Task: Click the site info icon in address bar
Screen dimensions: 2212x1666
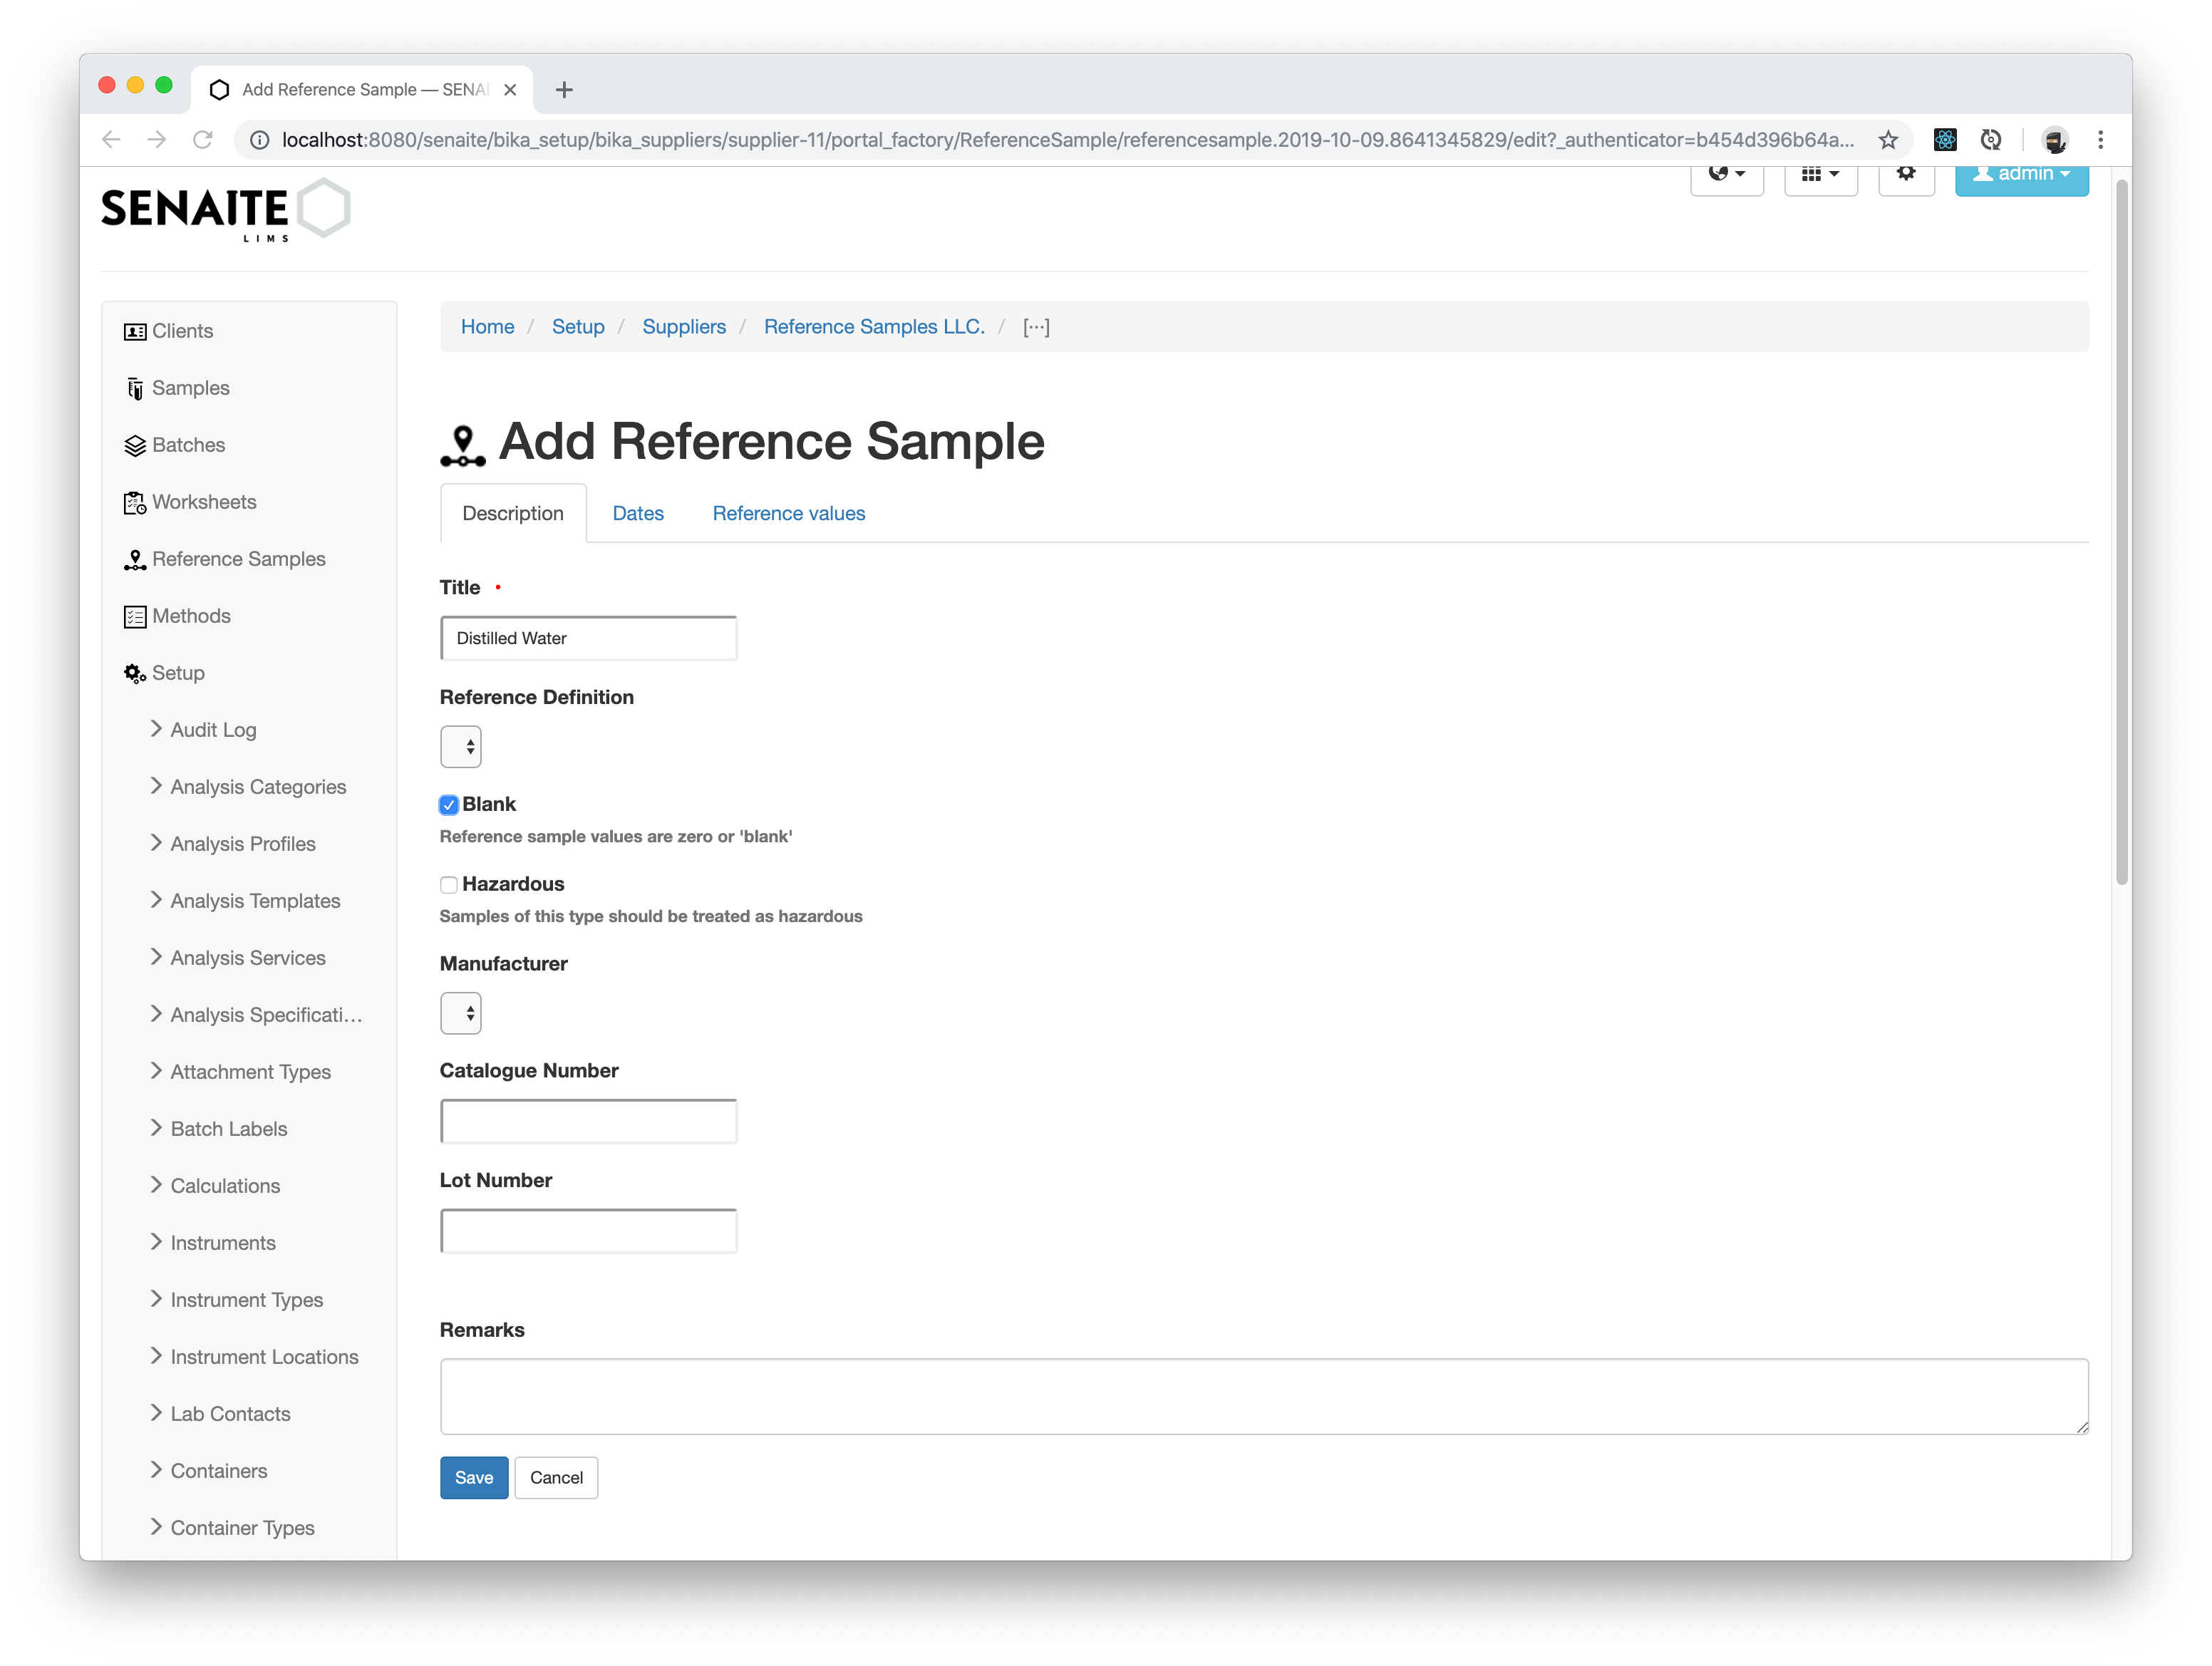Action: tap(259, 140)
